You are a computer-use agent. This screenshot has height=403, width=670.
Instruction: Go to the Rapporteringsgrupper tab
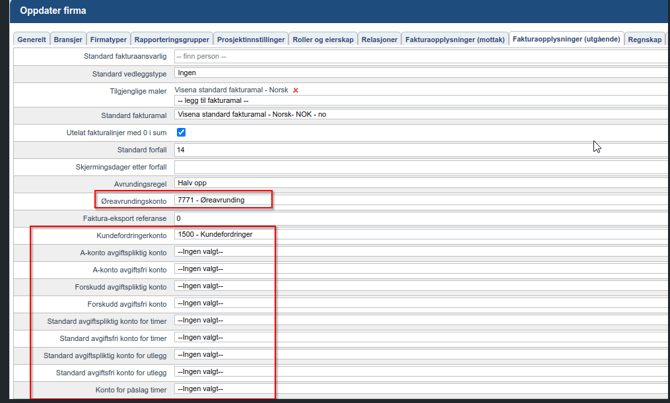171,40
